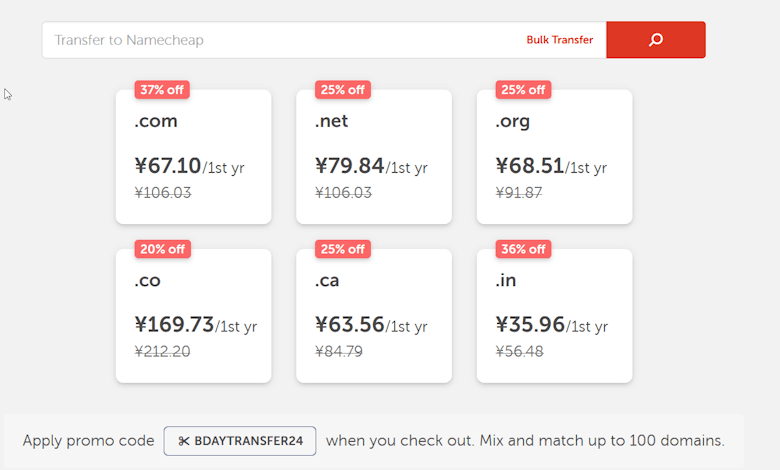780x470 pixels.
Task: Select the .com domain card
Action: tap(194, 157)
